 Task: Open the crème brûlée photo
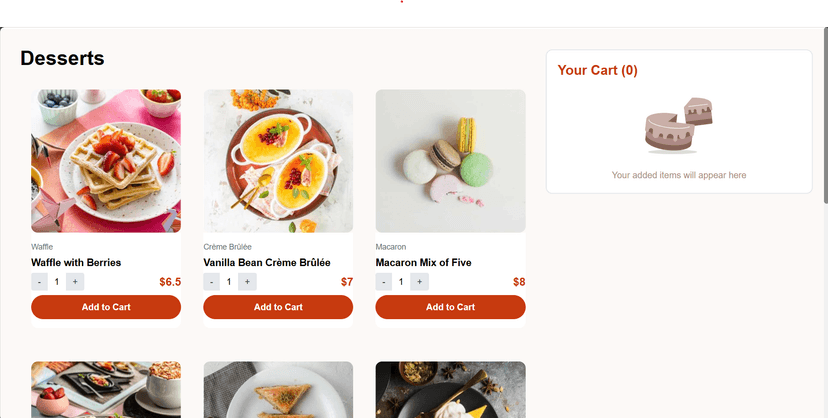click(278, 161)
